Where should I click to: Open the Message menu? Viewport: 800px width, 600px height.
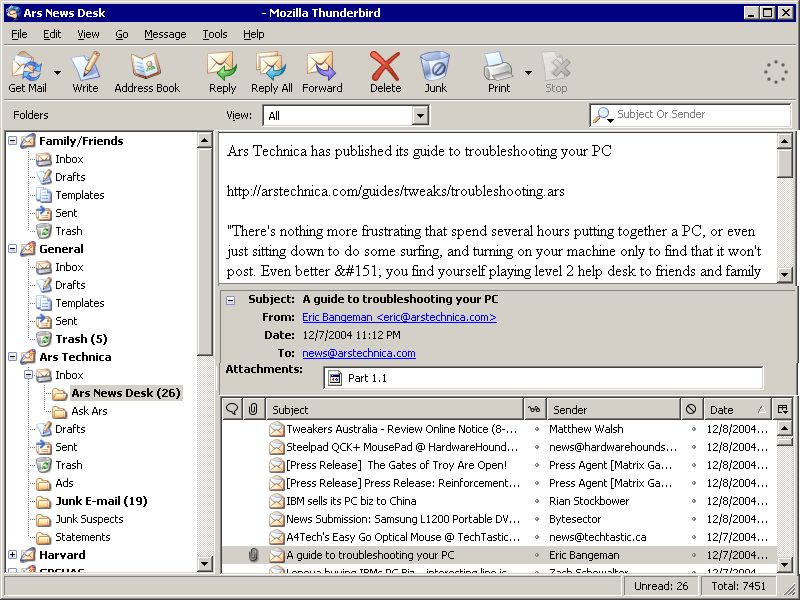click(165, 34)
